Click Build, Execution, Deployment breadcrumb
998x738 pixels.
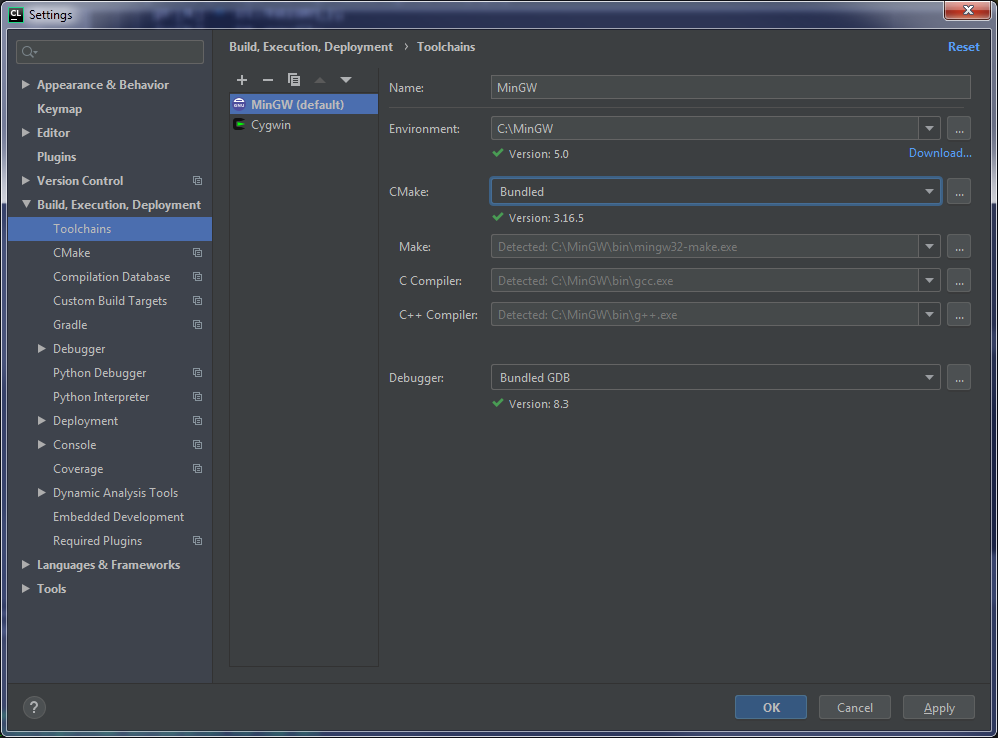(311, 46)
